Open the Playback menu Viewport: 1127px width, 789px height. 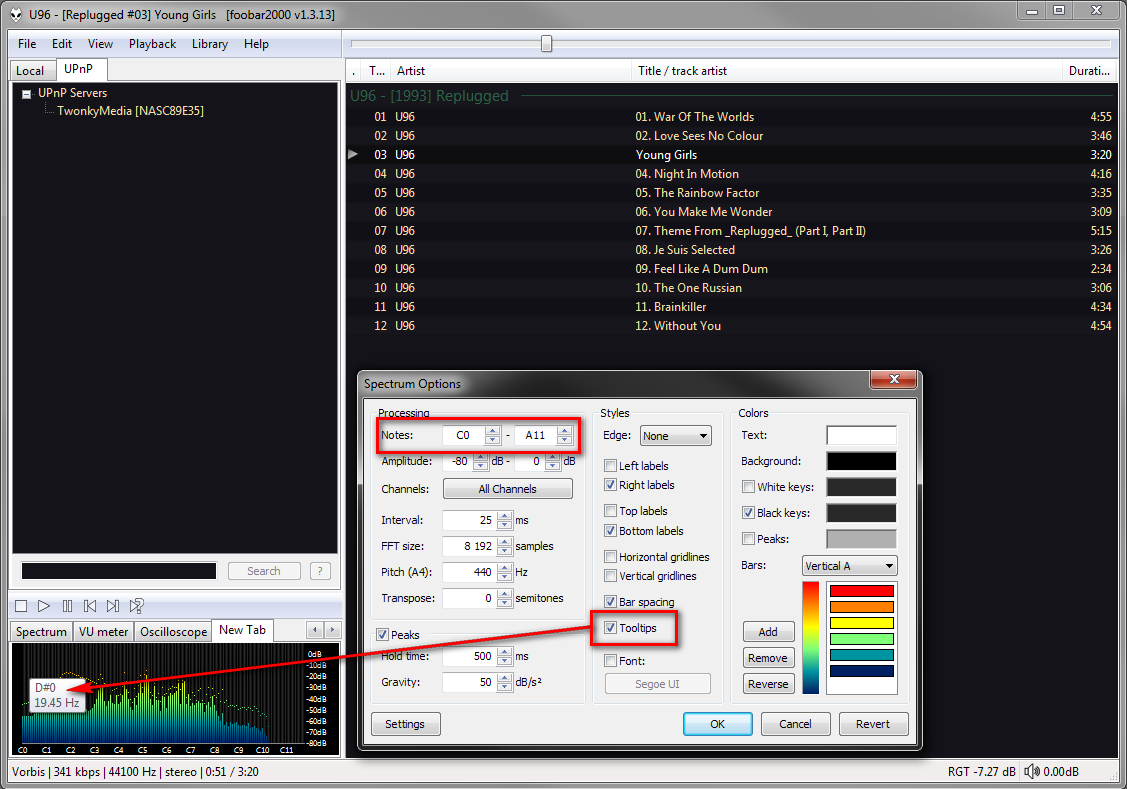tap(152, 44)
